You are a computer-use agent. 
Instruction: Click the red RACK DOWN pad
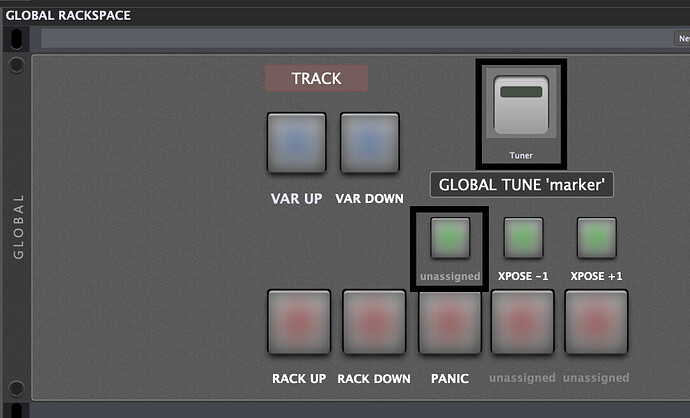(x=374, y=322)
